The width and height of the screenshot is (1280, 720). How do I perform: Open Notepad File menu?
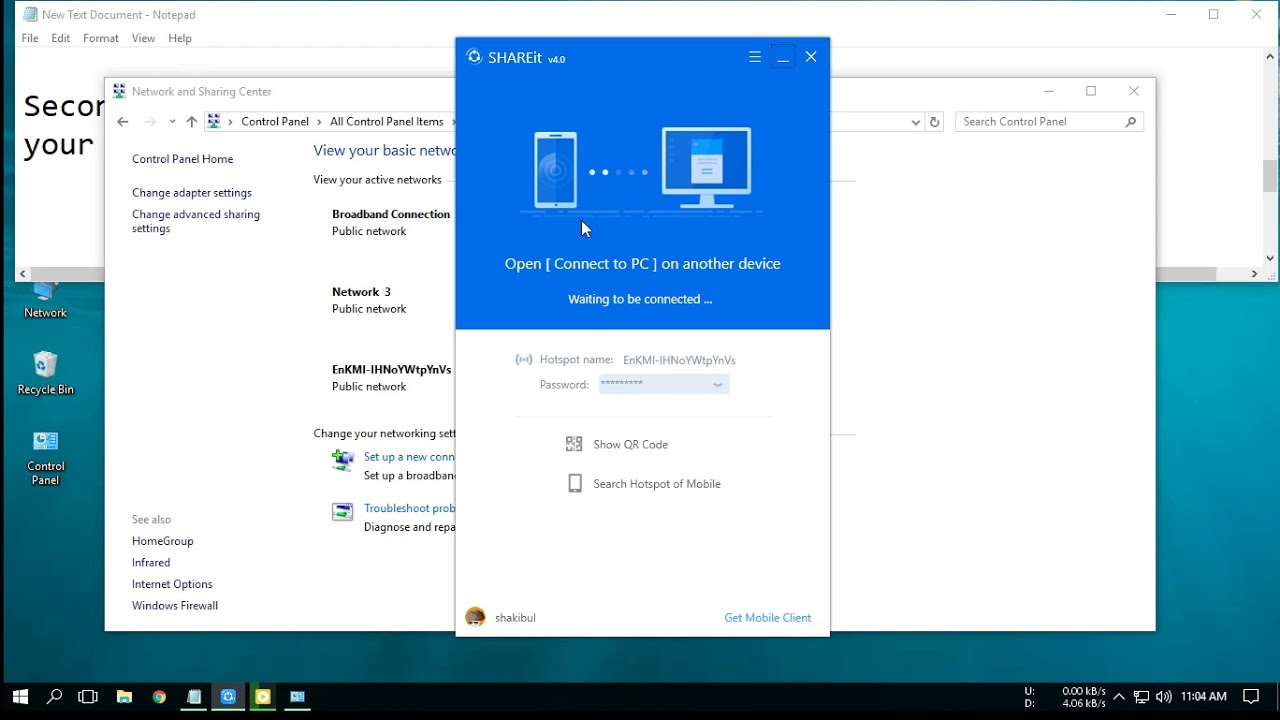click(30, 38)
